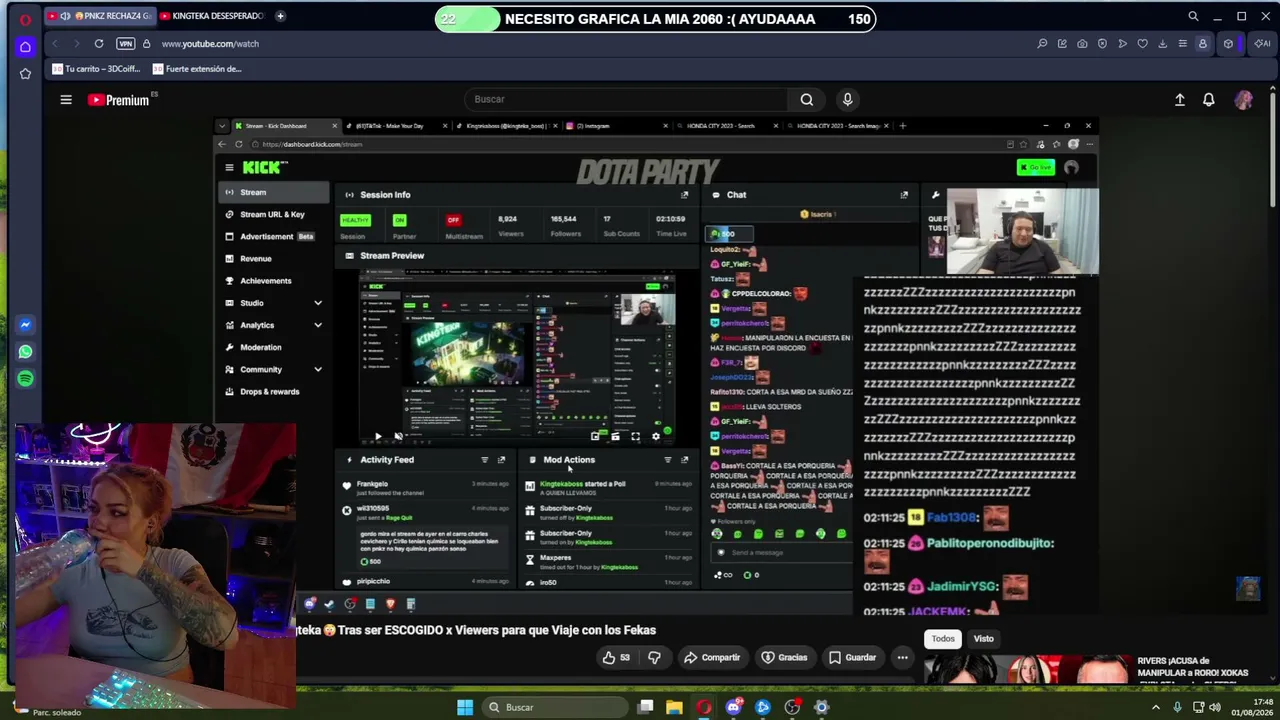Open Discord from the taskbar
The width and height of the screenshot is (1280, 720).
pos(734,708)
